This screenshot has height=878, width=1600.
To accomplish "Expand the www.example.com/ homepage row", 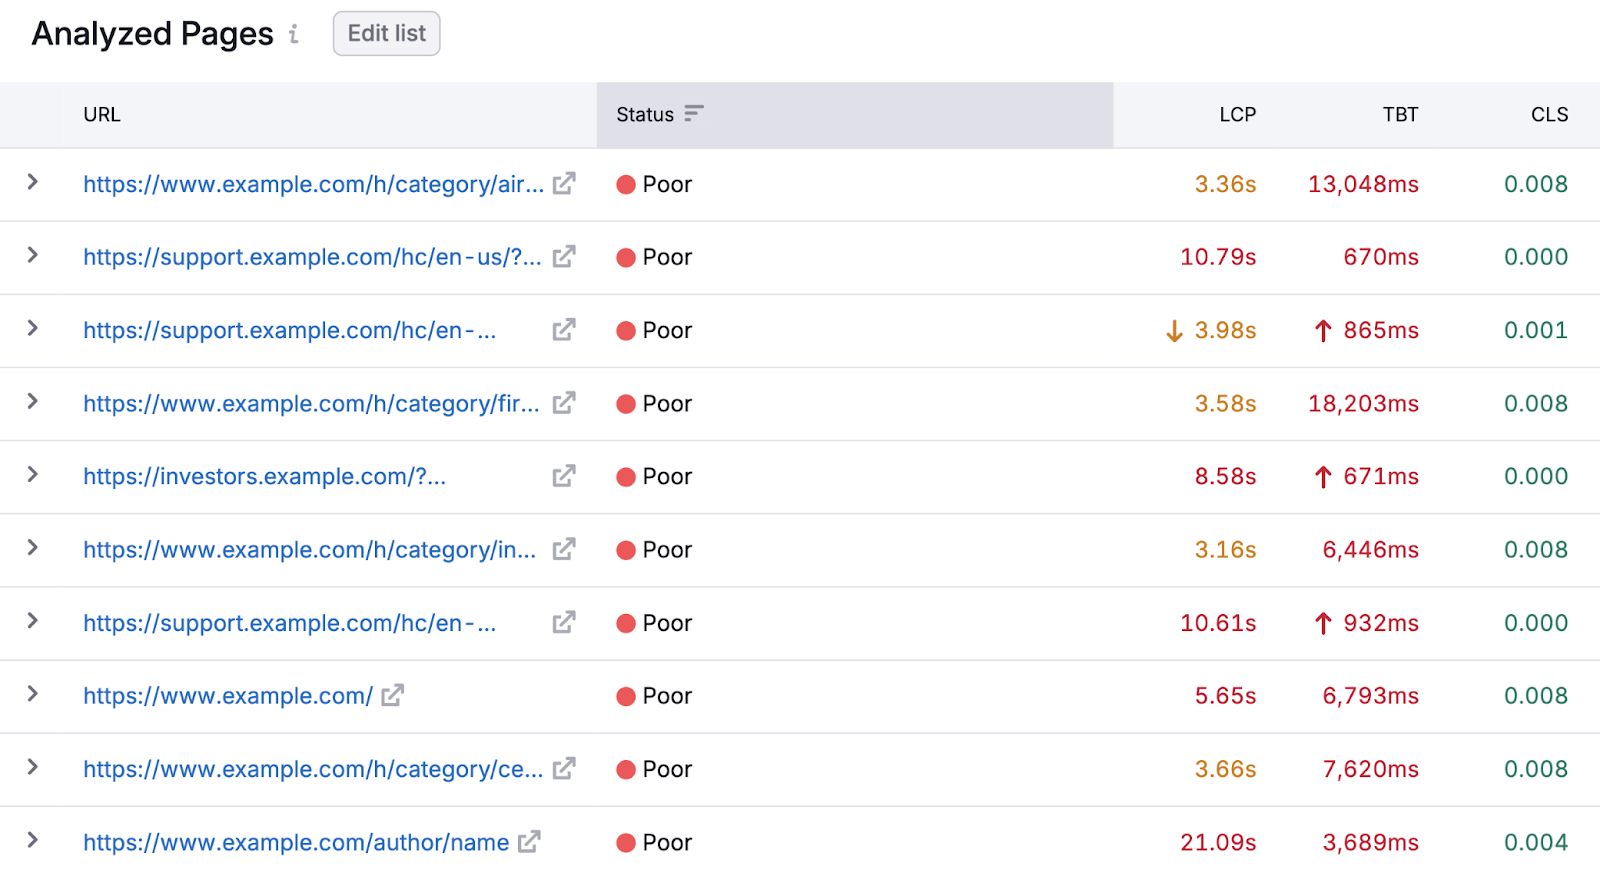I will pos(33,694).
